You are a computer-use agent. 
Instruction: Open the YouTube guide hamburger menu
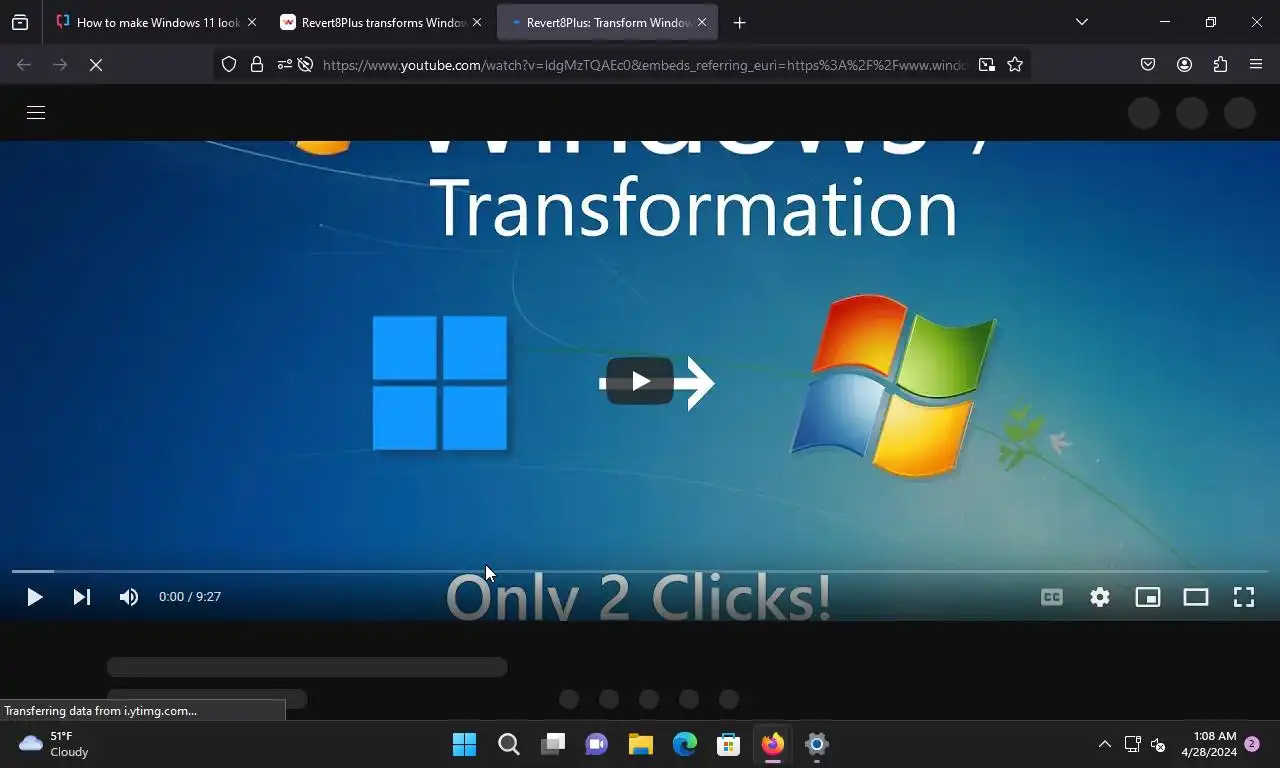pyautogui.click(x=36, y=113)
